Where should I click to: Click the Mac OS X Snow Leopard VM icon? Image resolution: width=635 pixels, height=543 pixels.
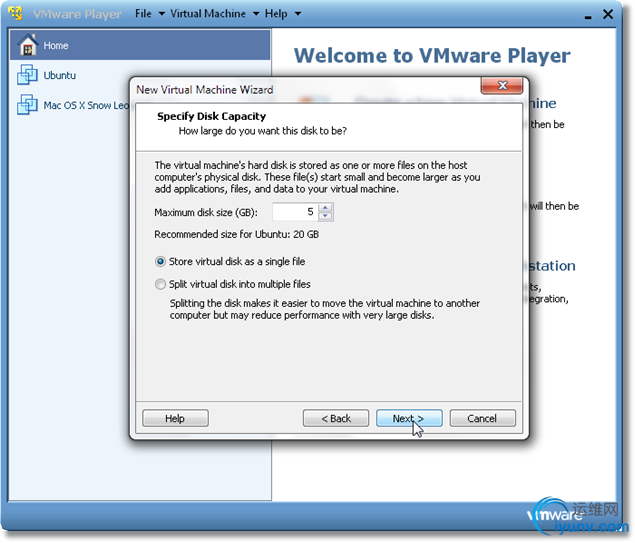(x=28, y=105)
